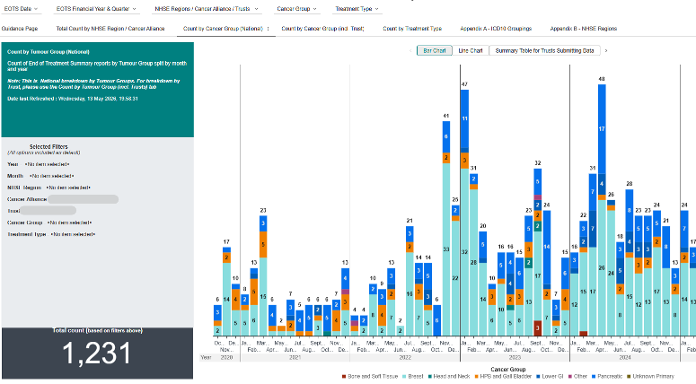696x384 pixels.
Task: Click the Cancer Group selected filter row
Action: coord(49,222)
